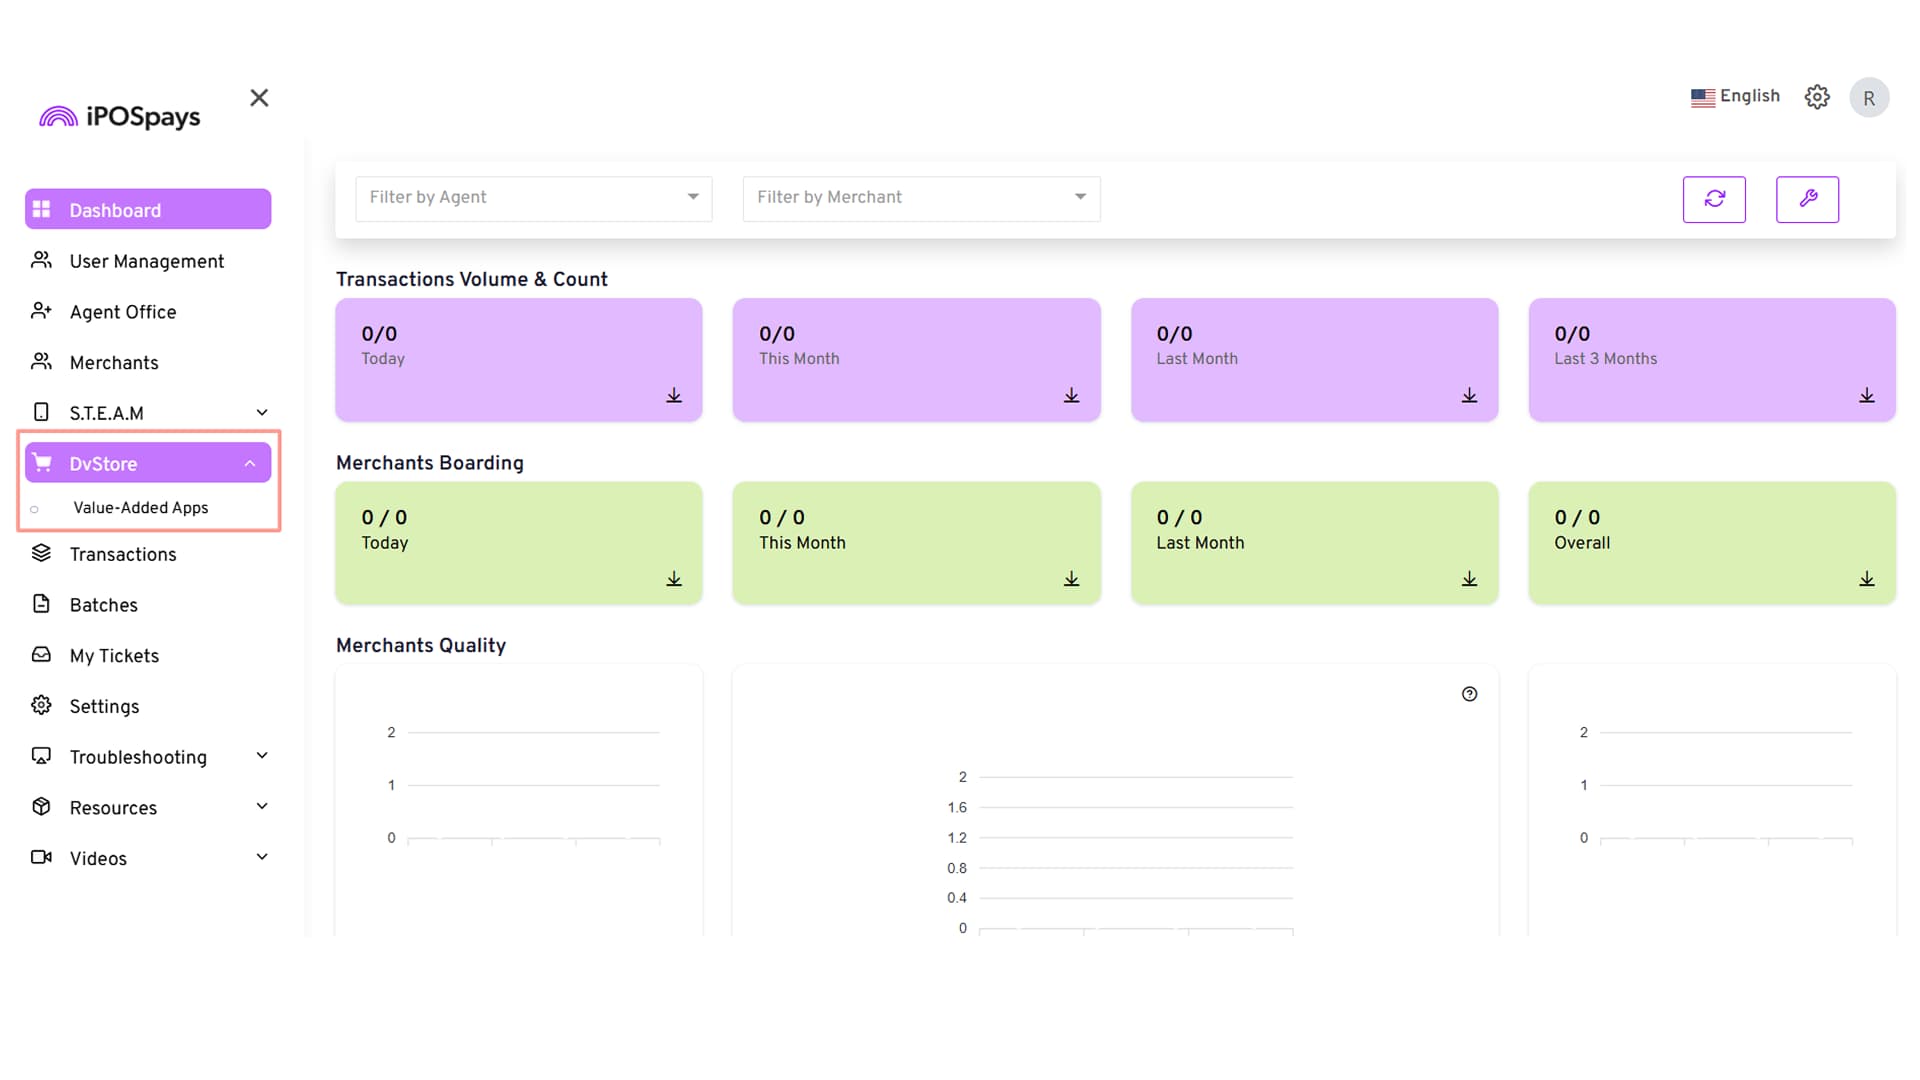Expand the S.T.E.A.M submenu chevron

point(262,412)
